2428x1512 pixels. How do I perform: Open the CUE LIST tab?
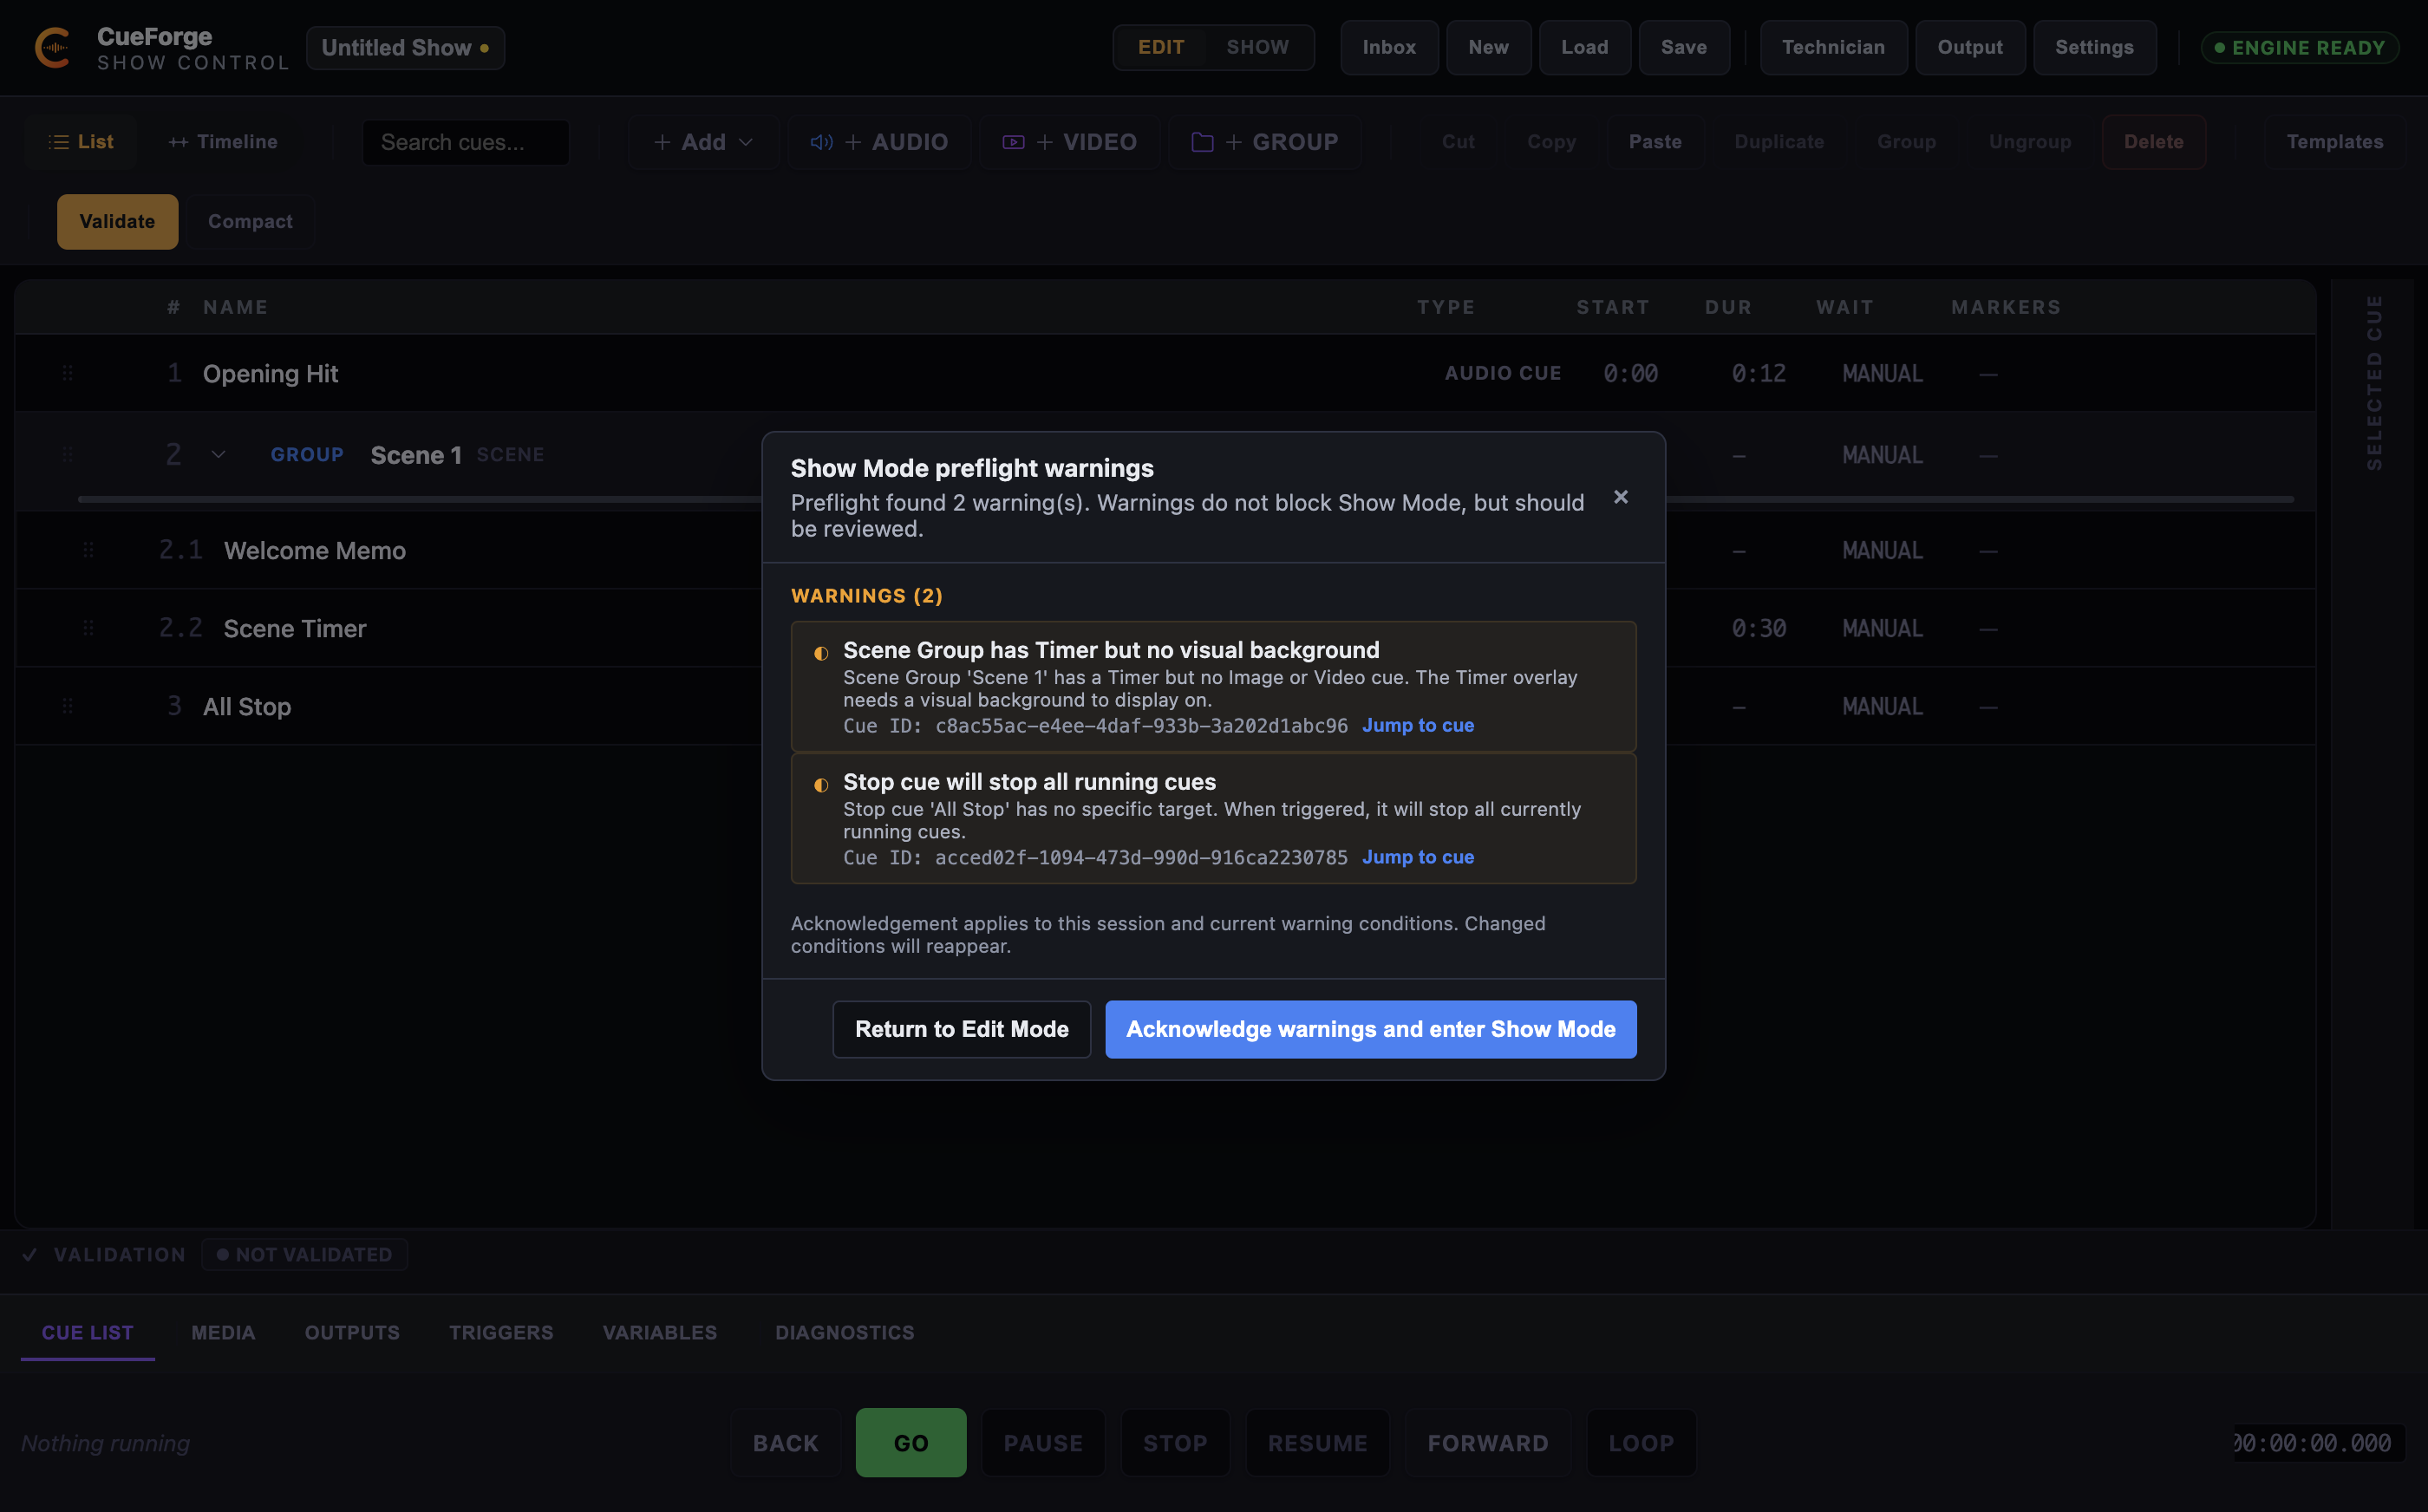point(87,1332)
